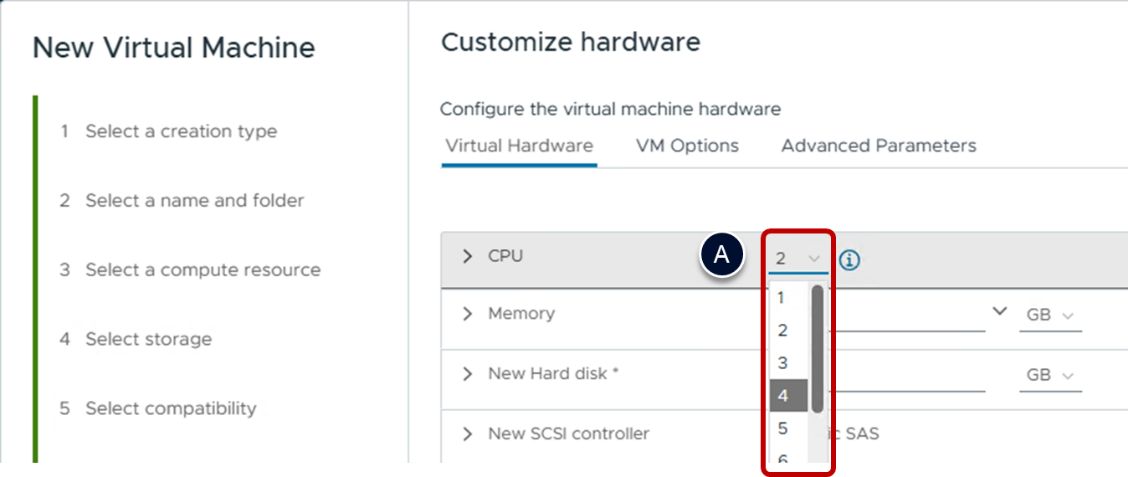
Task: Click the CPU dropdown list scrollbar
Action: pyautogui.click(x=817, y=350)
